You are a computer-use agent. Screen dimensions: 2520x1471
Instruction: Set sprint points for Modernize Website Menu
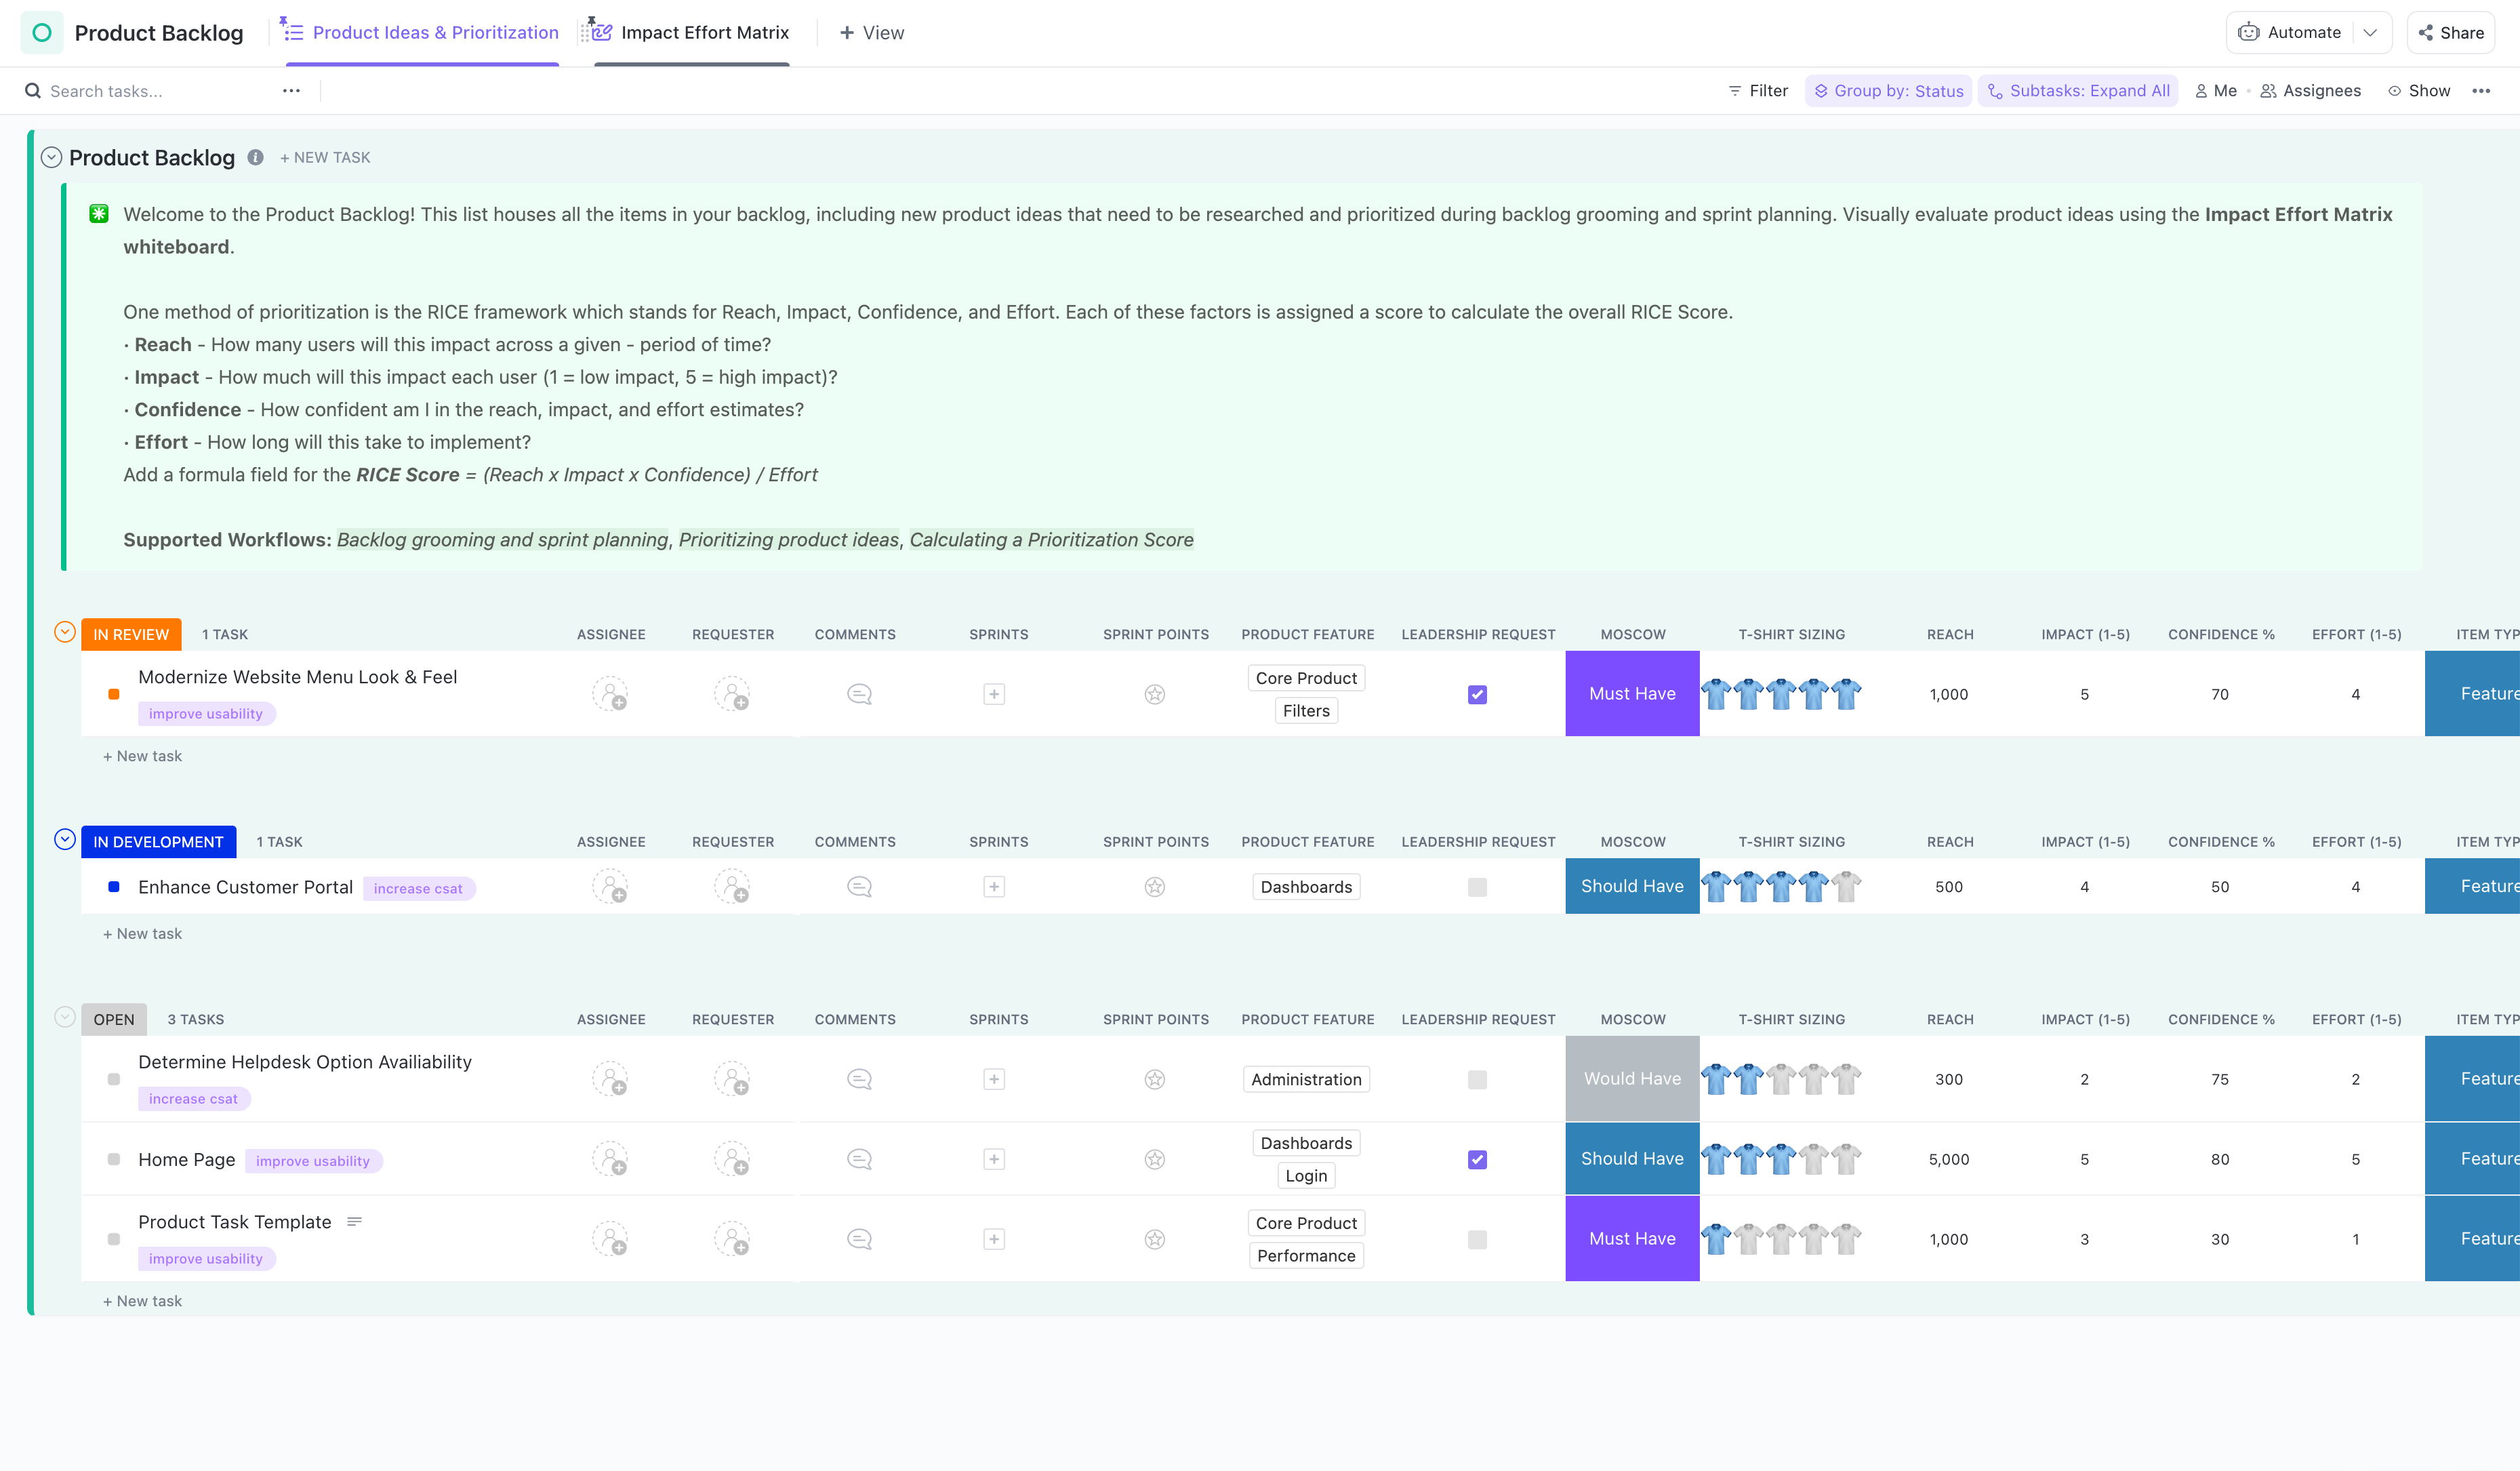pyautogui.click(x=1155, y=694)
